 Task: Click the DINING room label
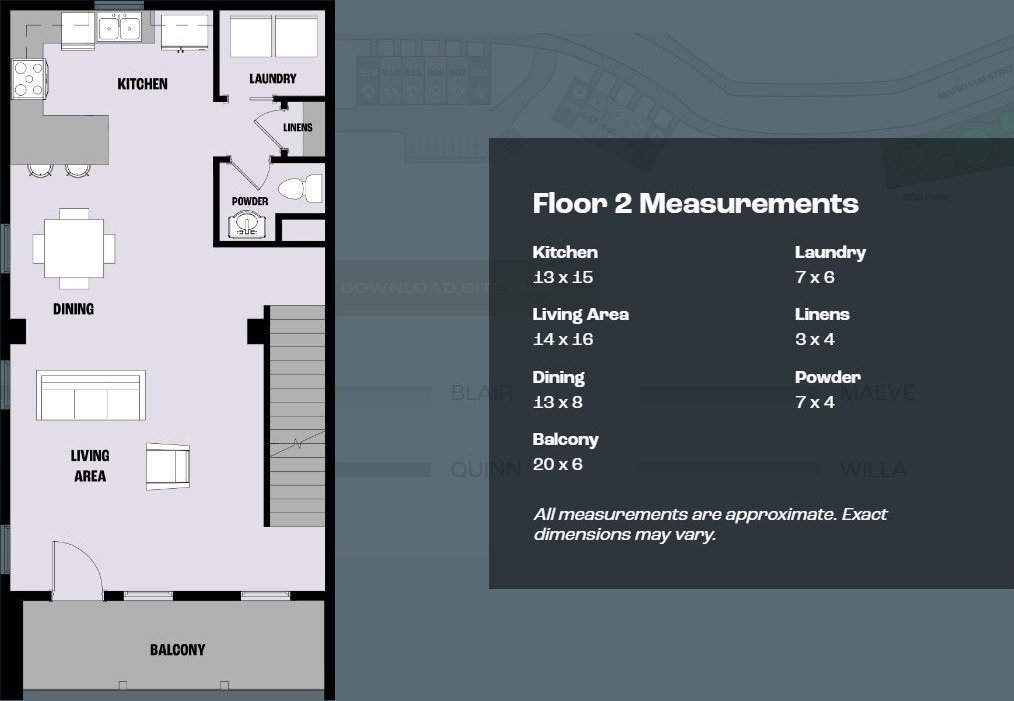(73, 309)
